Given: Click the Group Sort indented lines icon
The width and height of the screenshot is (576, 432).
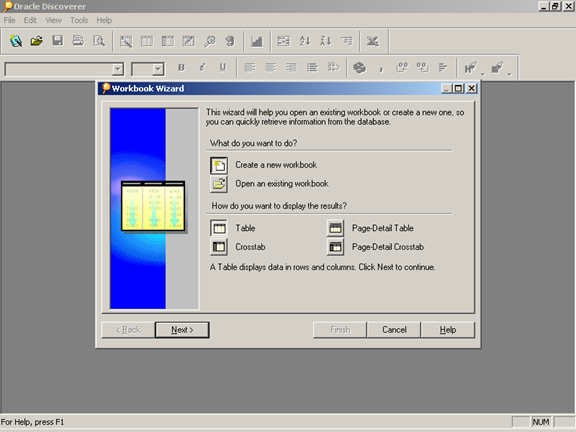Looking at the screenshot, I should tap(346, 41).
